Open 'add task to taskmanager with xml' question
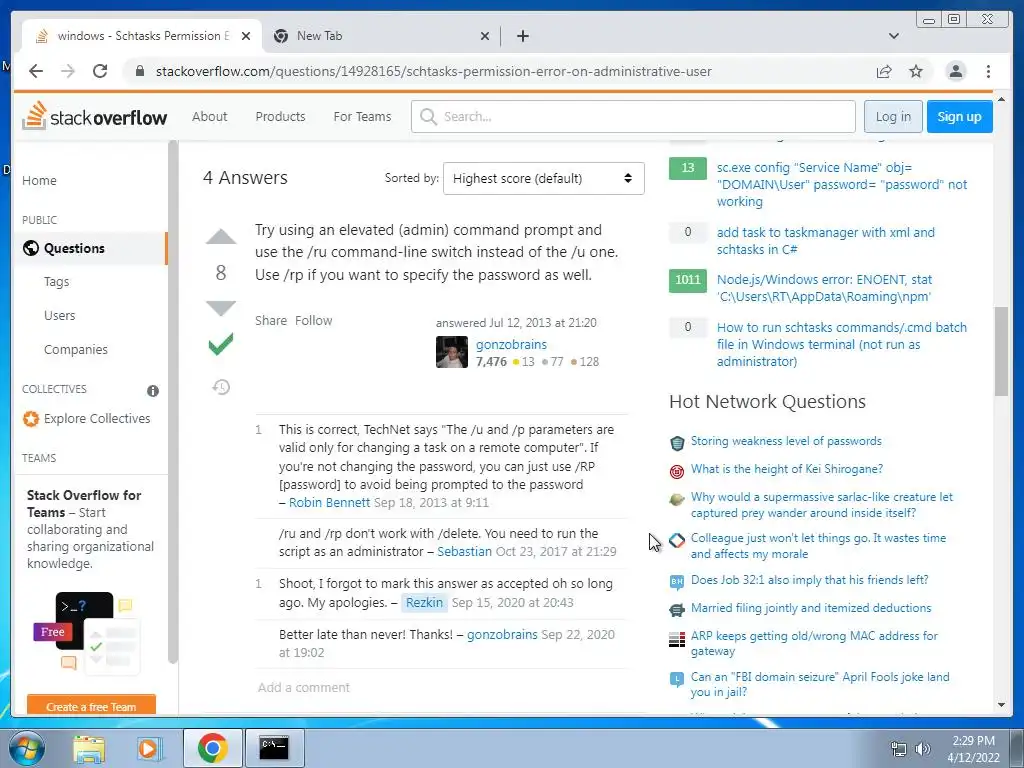The image size is (1024, 768). [825, 240]
